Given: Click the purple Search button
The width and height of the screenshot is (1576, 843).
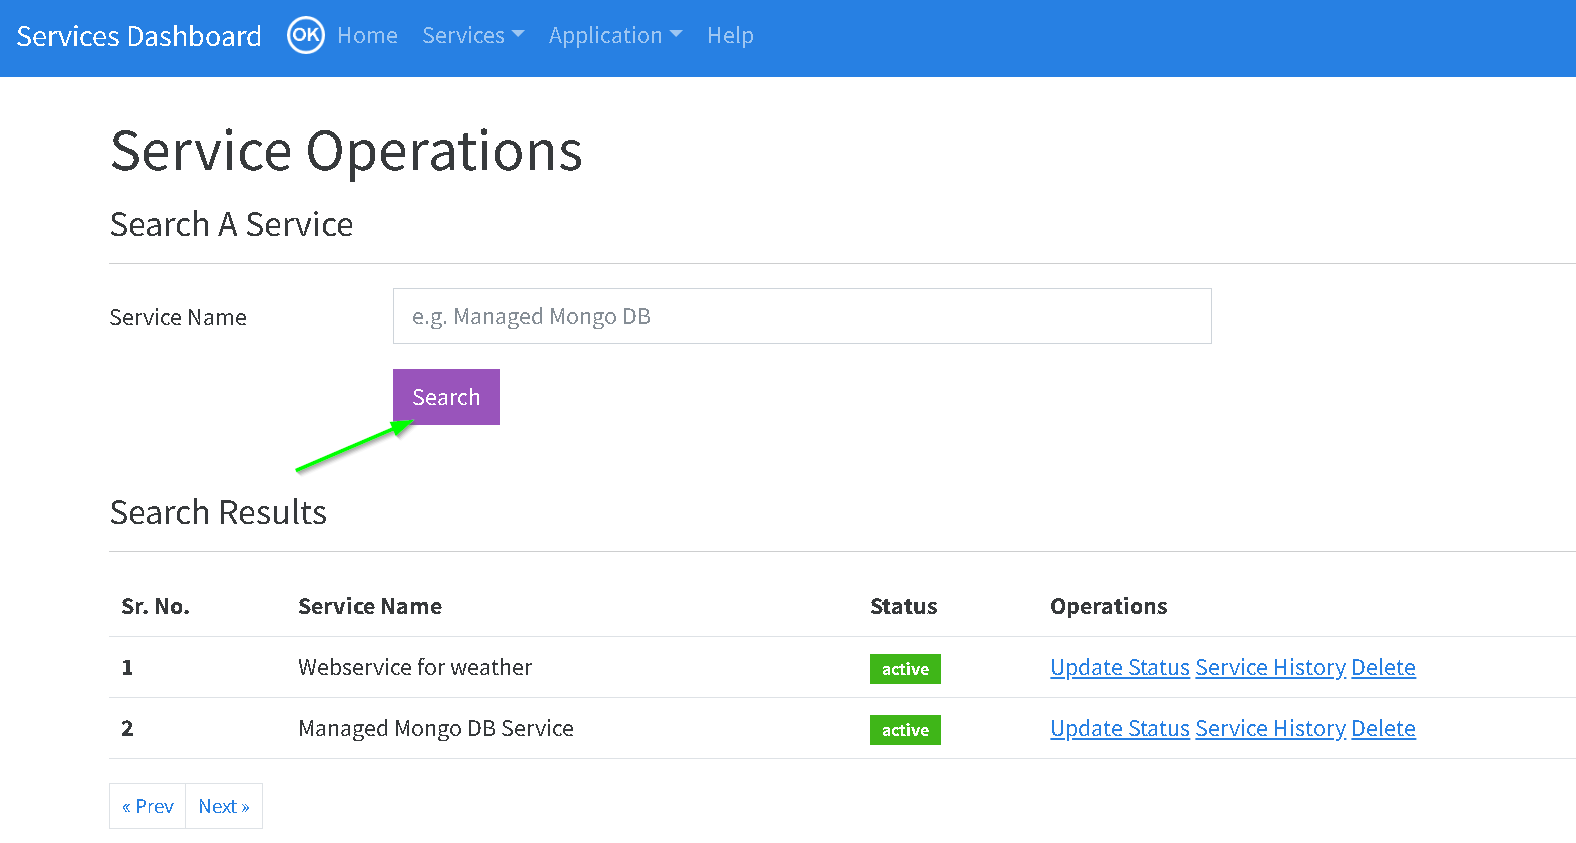Looking at the screenshot, I should coord(446,397).
